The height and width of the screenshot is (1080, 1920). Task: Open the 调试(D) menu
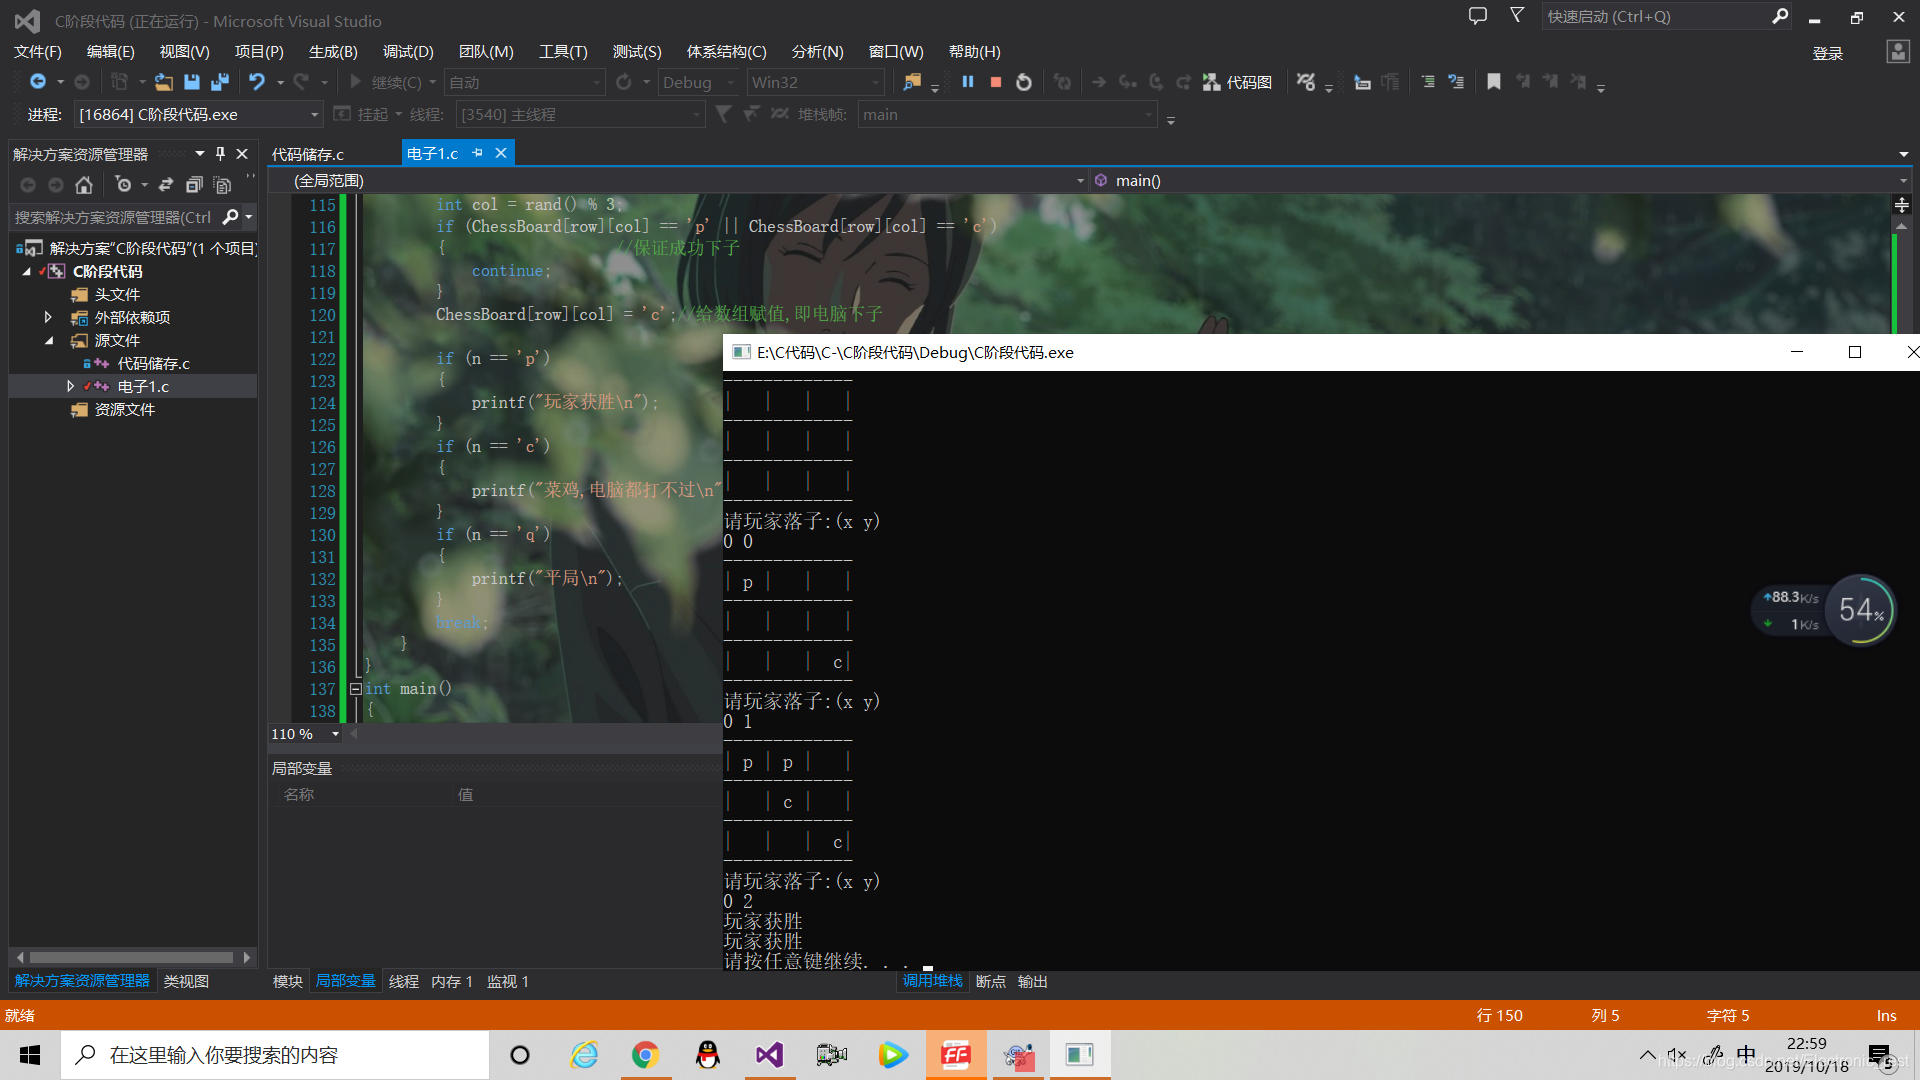coord(407,52)
